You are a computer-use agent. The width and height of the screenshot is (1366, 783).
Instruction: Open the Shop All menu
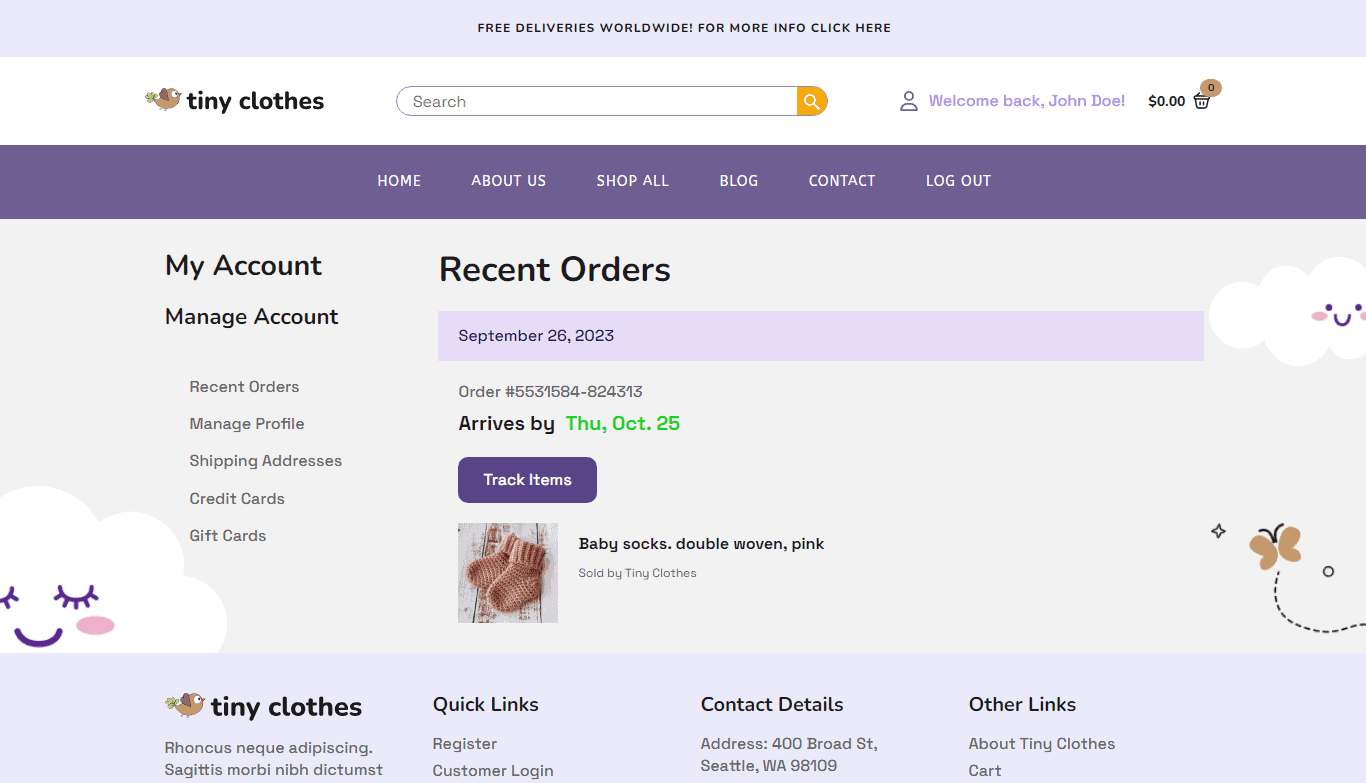632,181
